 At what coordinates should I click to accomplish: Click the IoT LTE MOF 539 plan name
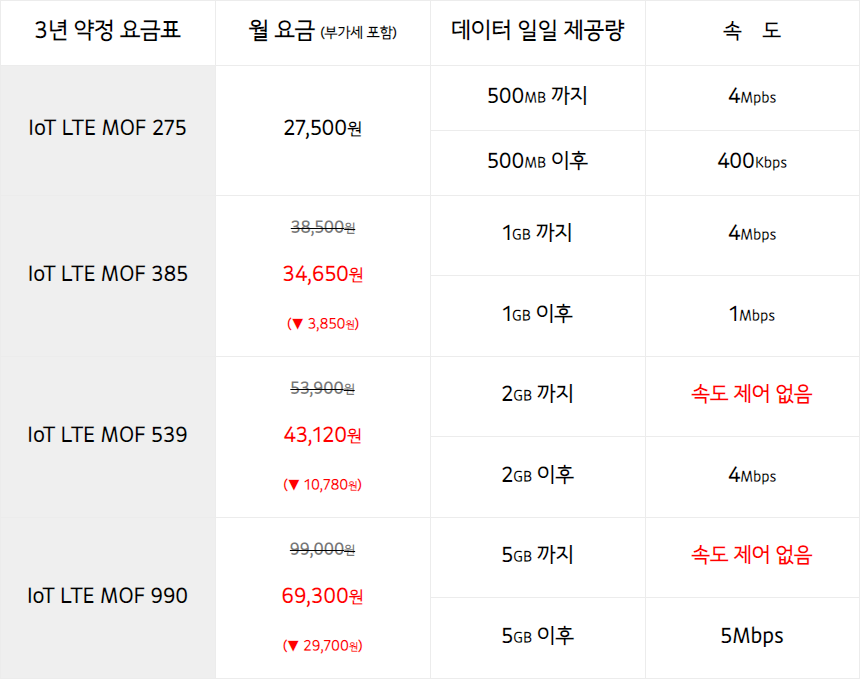coord(107,435)
